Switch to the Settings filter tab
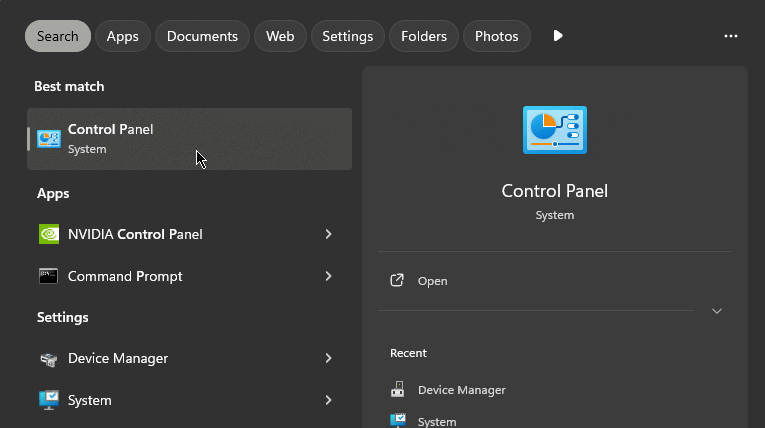 [x=347, y=36]
